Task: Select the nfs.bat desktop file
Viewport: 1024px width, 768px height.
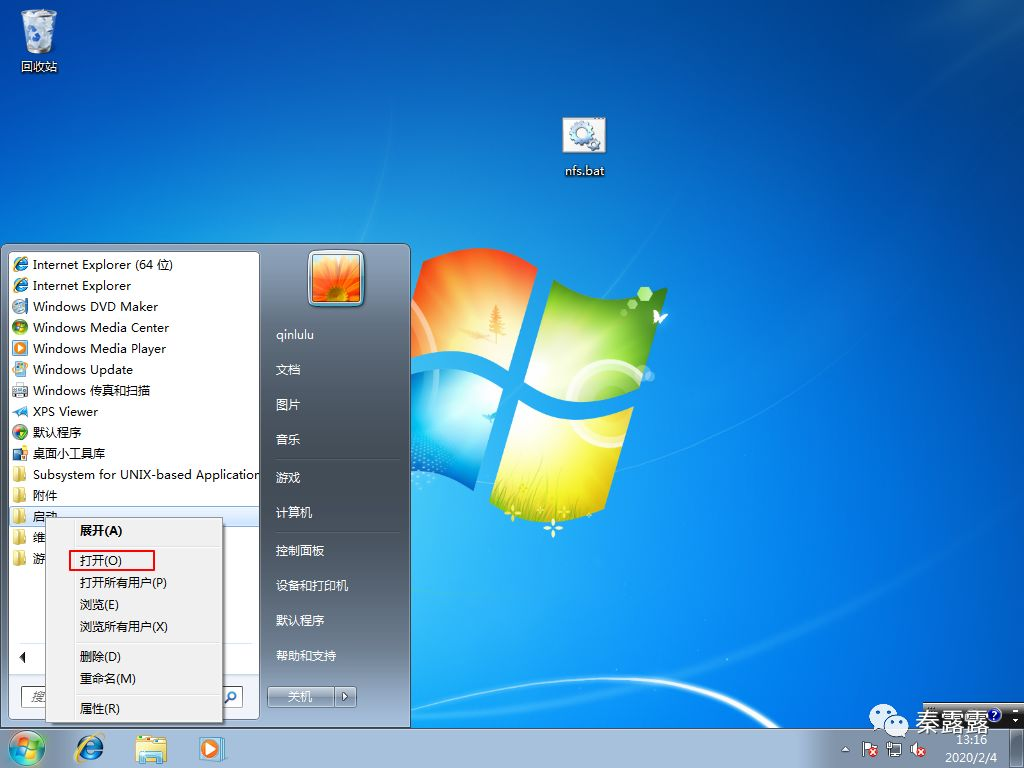Action: pos(584,147)
